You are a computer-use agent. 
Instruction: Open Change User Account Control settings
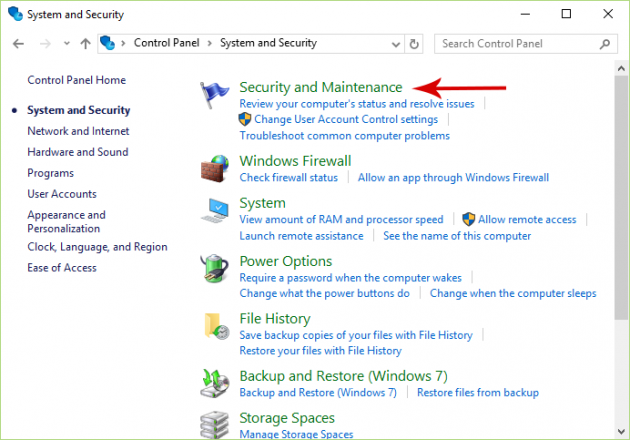click(346, 119)
